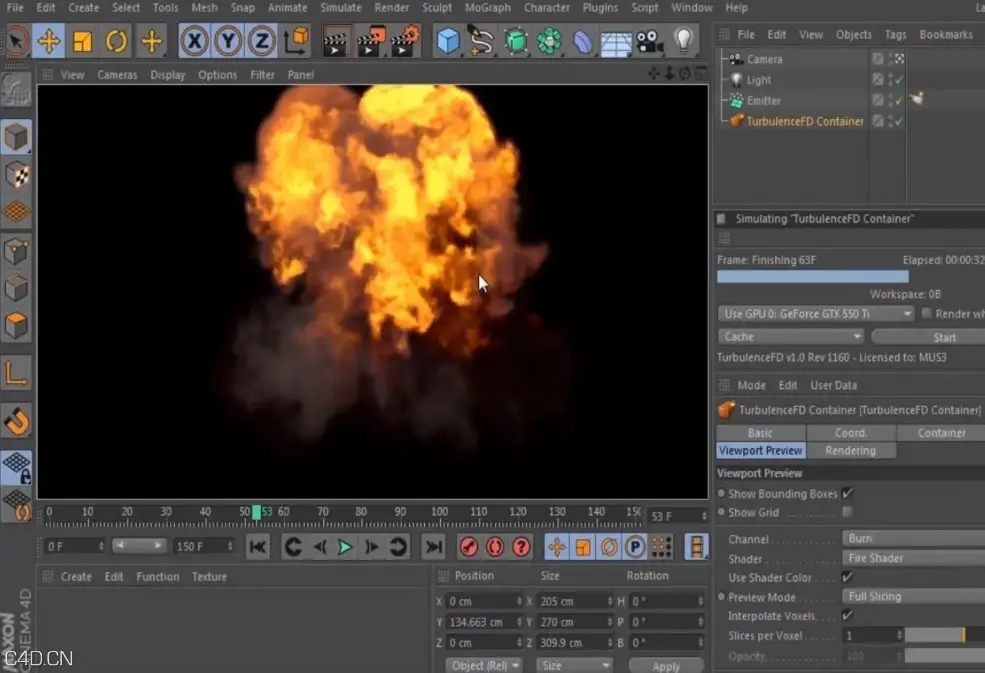Toggle Interpolate Voxels checkbox
The image size is (985, 673).
coord(847,615)
